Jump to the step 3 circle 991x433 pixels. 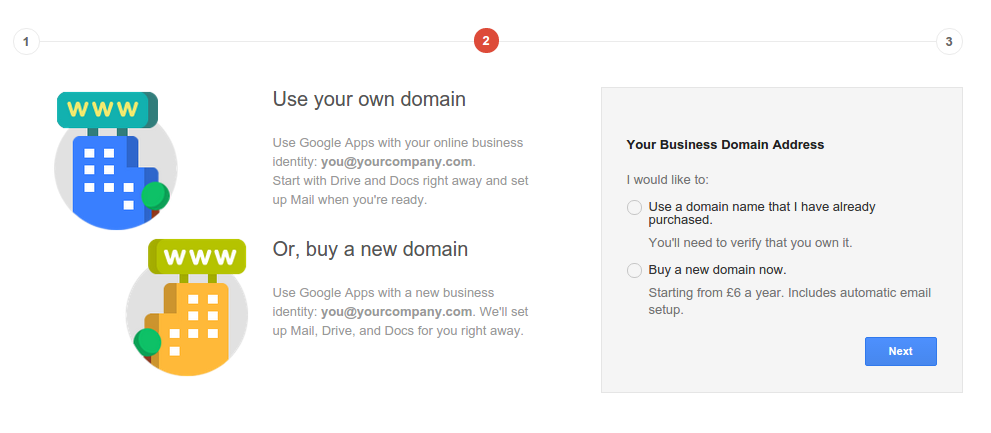click(949, 42)
